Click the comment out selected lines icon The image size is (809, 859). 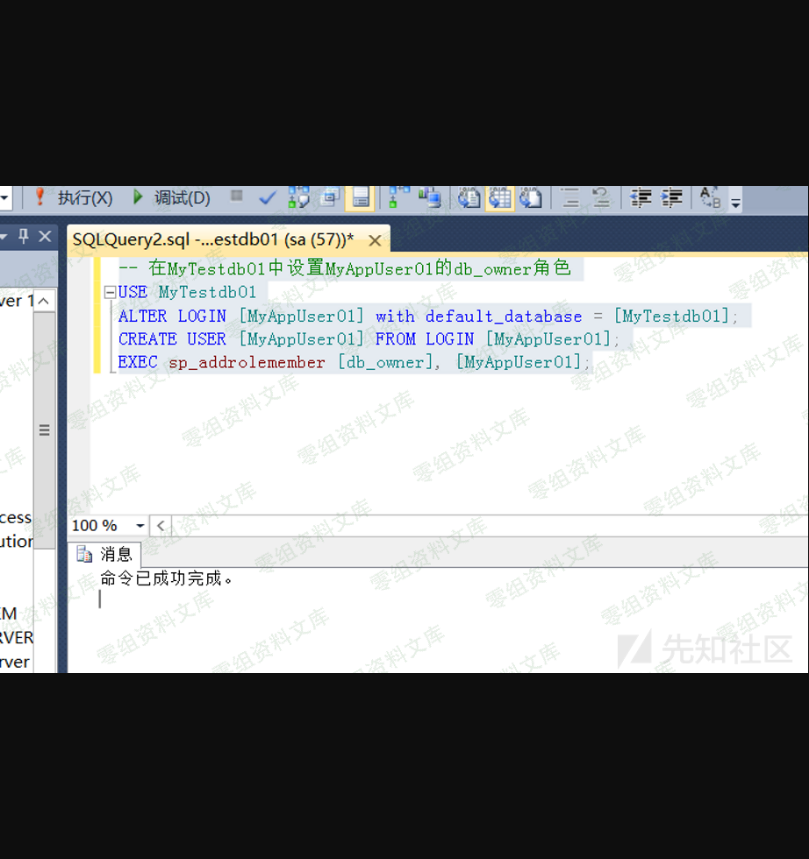click(x=570, y=198)
